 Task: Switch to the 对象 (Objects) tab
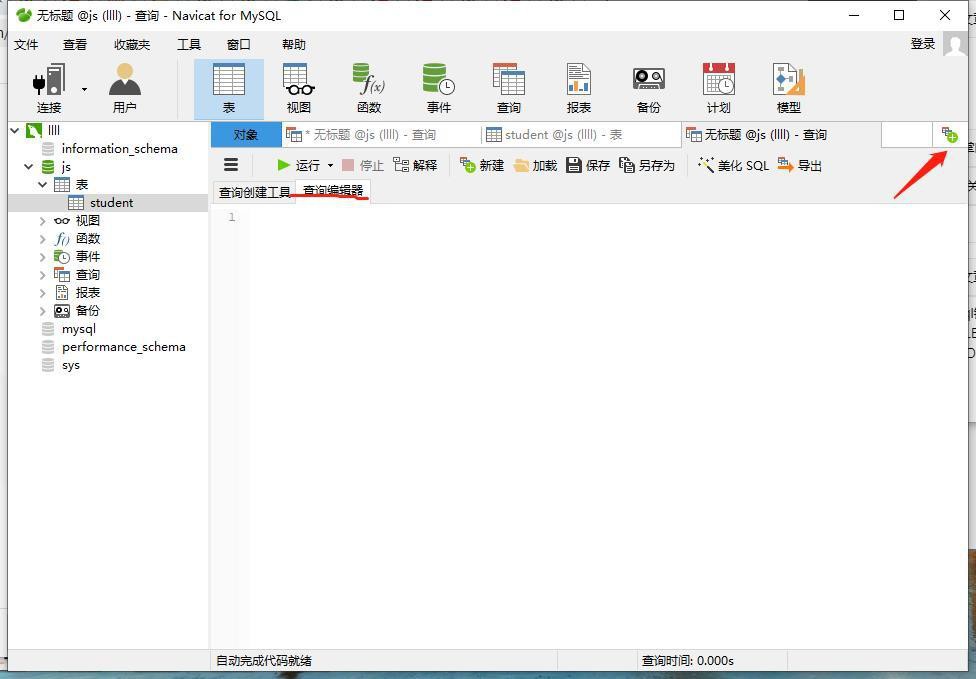(246, 134)
